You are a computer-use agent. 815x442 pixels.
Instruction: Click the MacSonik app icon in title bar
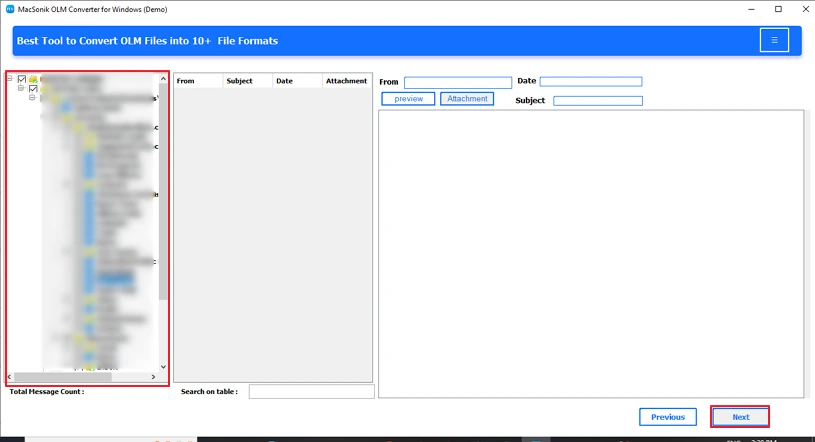[x=8, y=8]
